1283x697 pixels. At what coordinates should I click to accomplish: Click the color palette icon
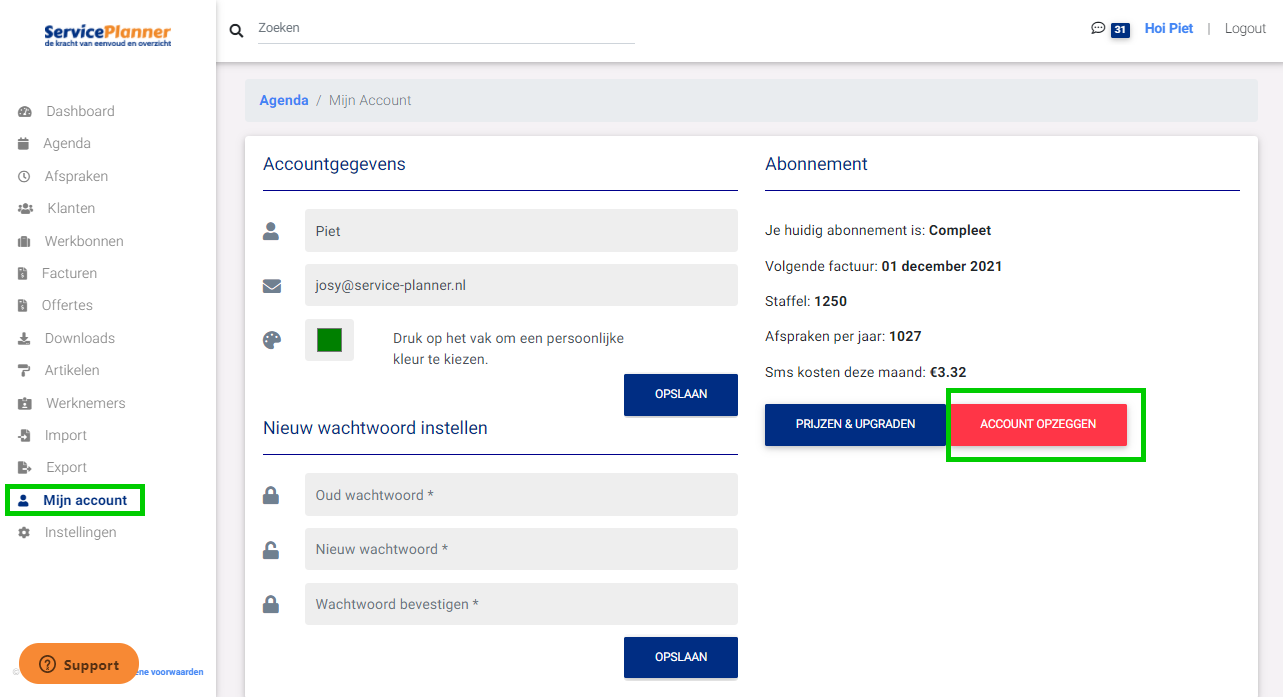[272, 340]
